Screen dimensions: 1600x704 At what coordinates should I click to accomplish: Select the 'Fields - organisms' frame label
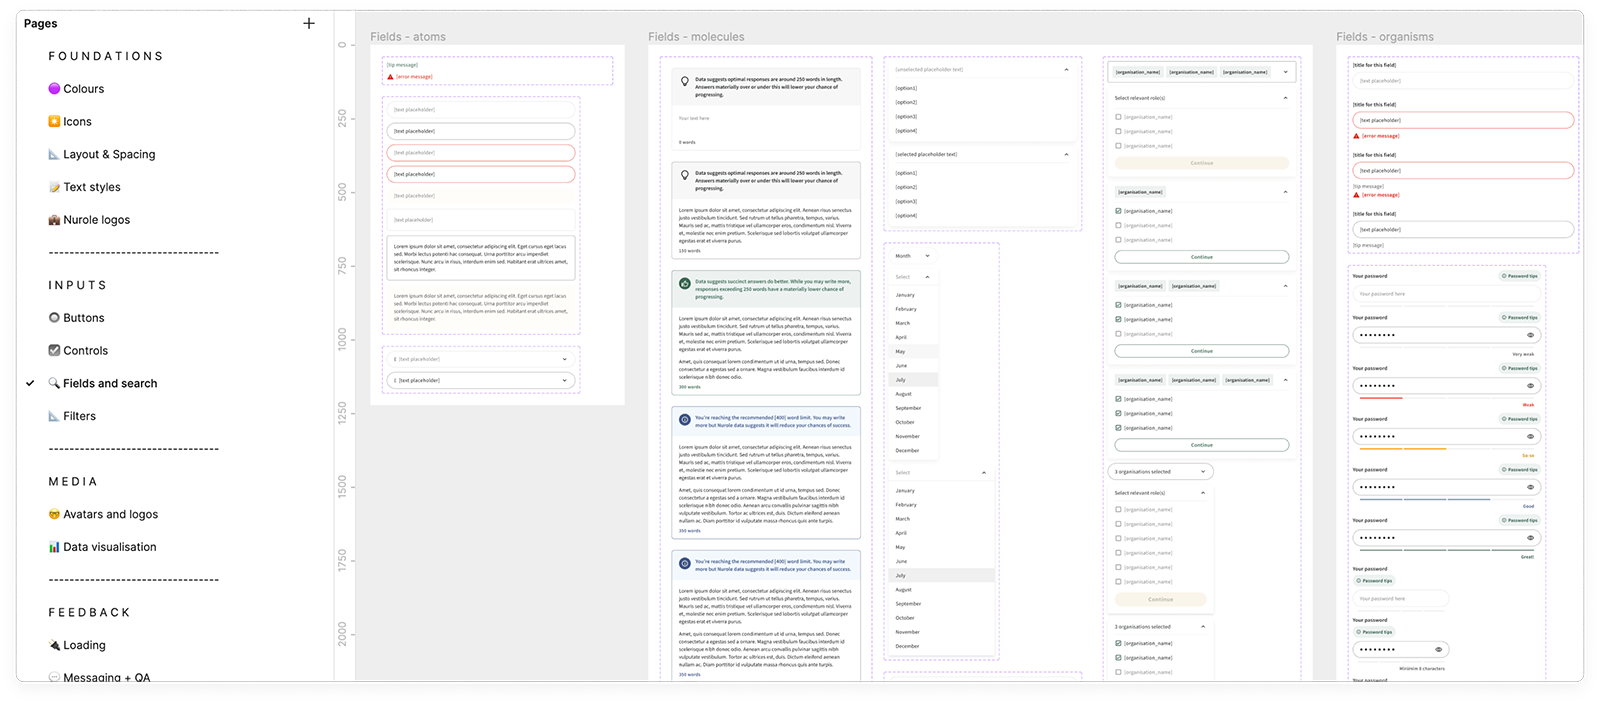1385,37
